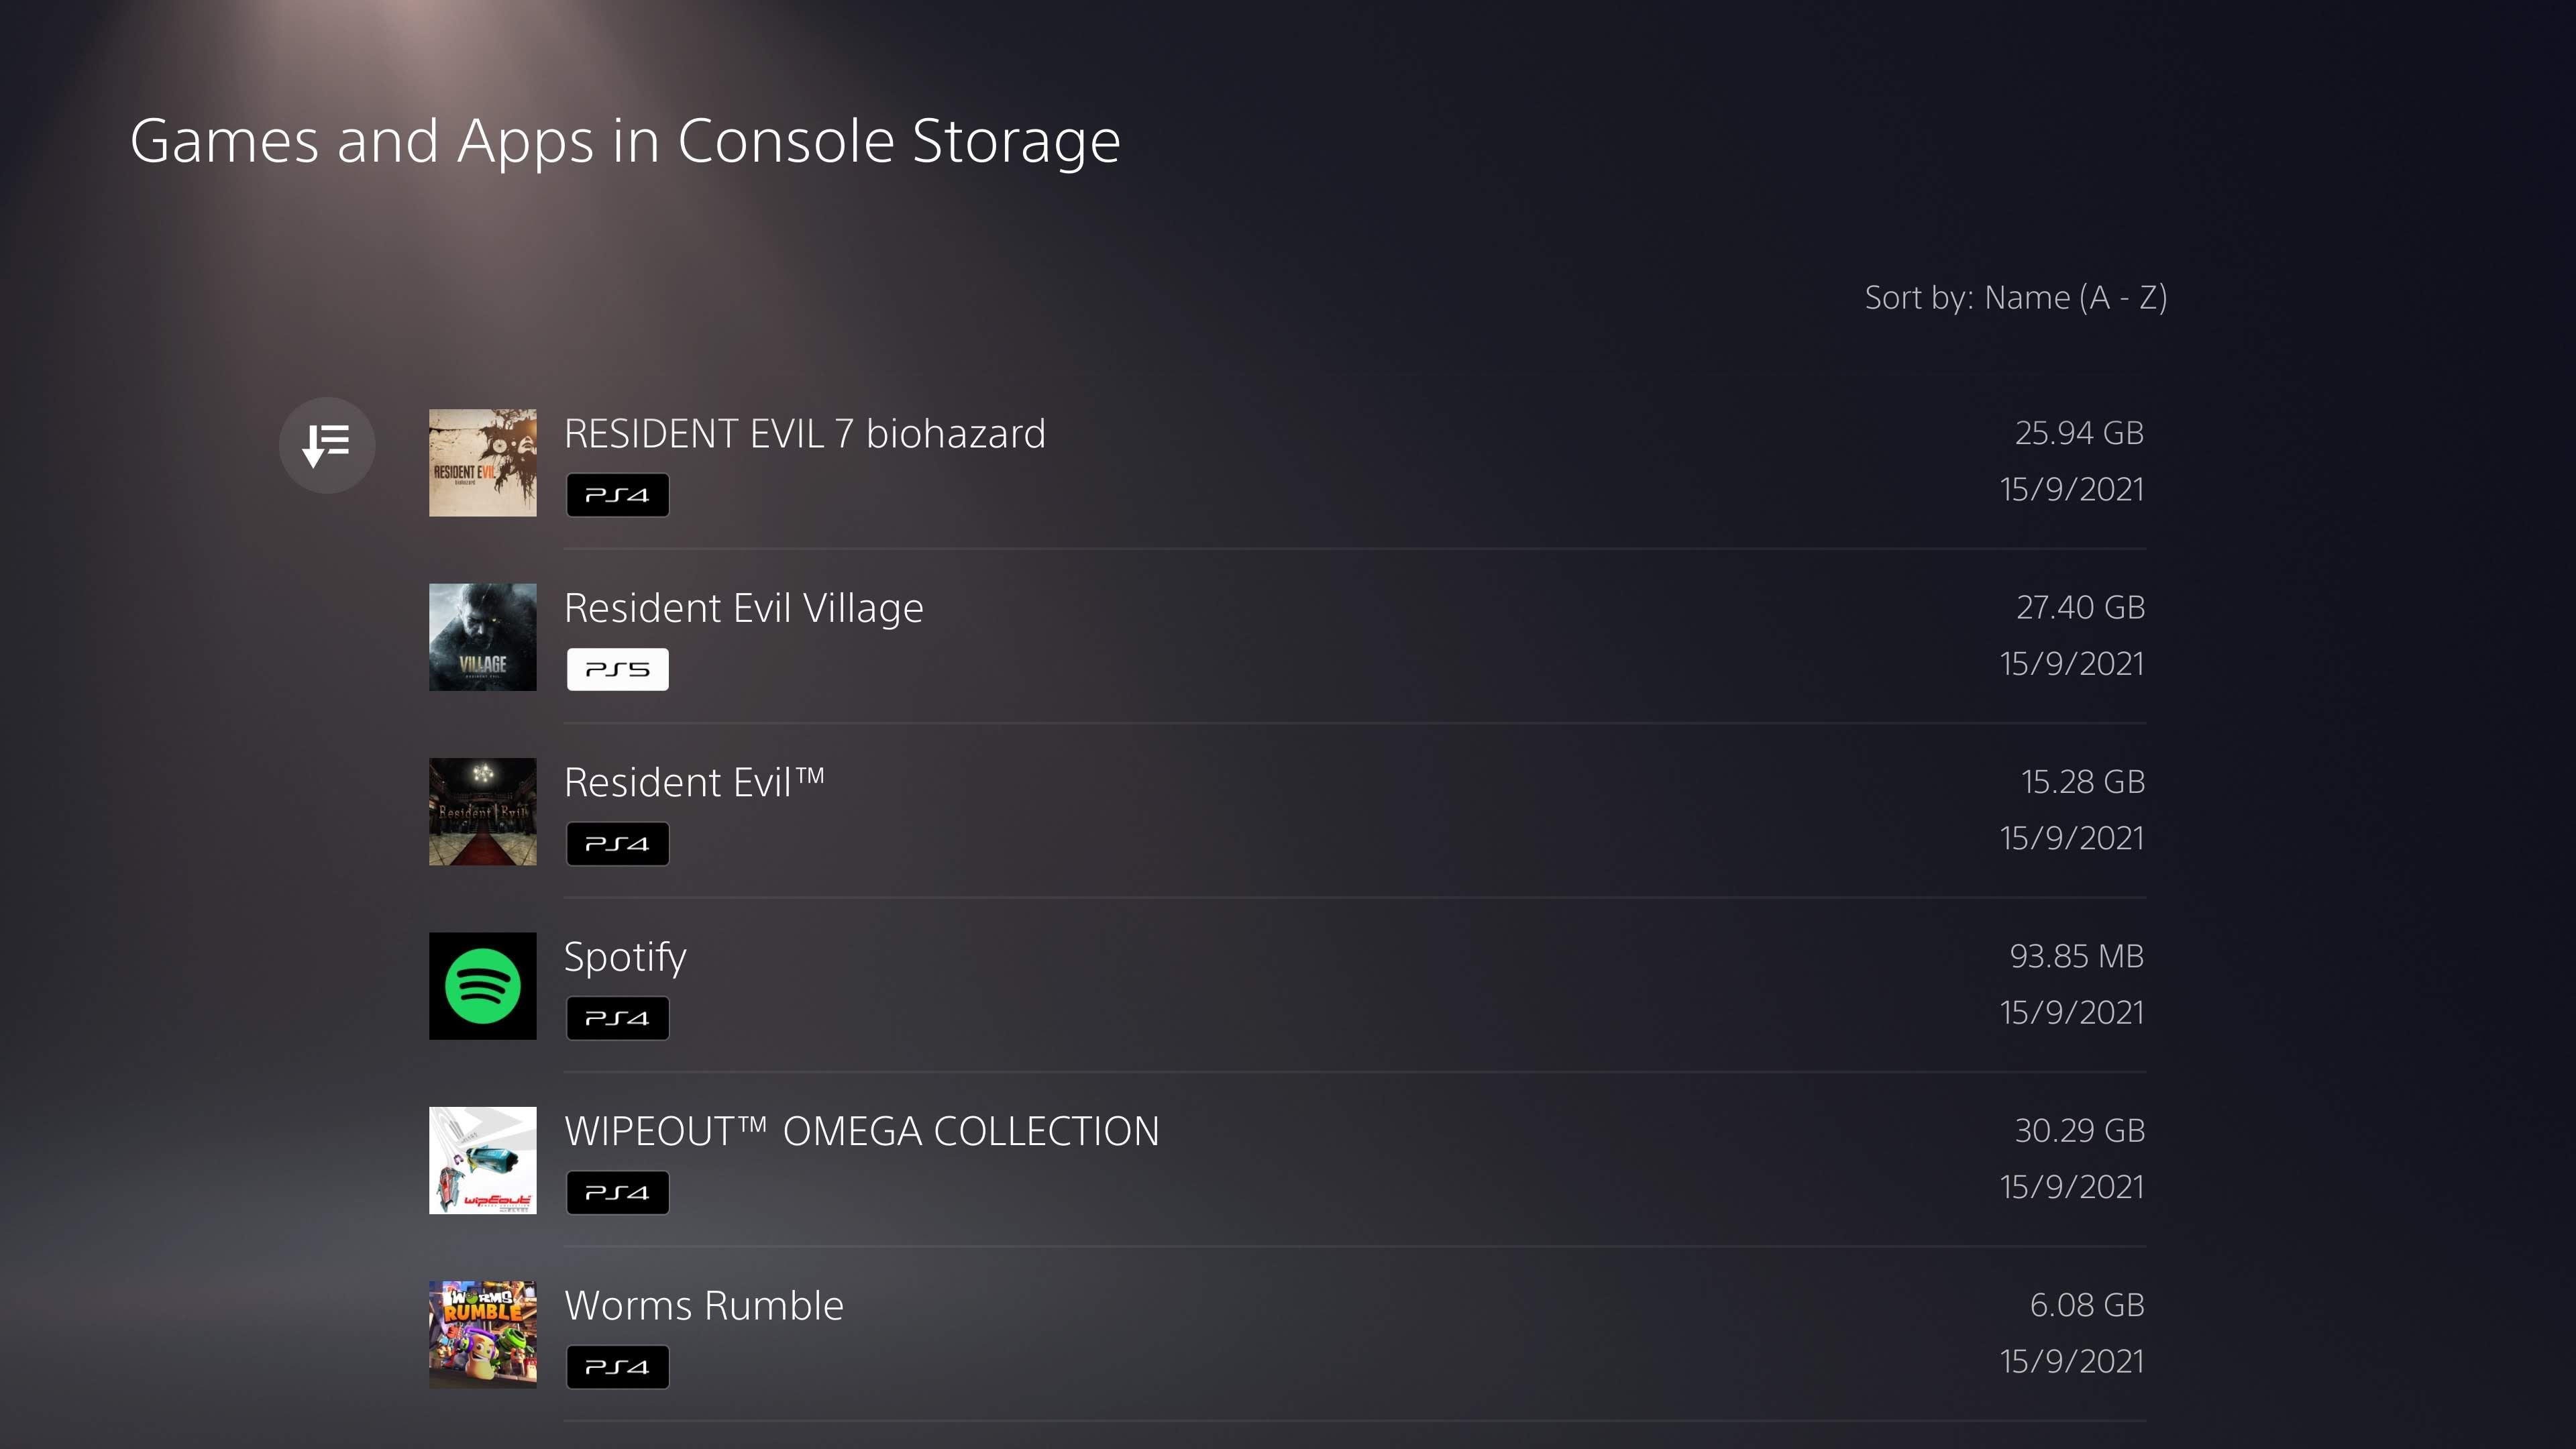
Task: Open WIPEOUT OMEGA COLLECTION storage details
Action: click(x=1300, y=1160)
